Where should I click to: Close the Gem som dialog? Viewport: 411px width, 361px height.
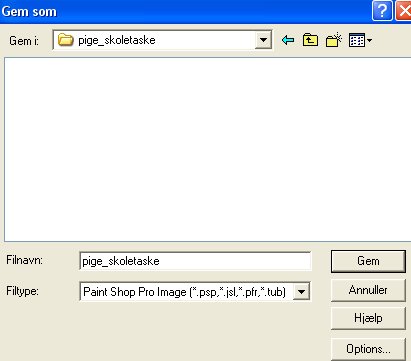403,11
